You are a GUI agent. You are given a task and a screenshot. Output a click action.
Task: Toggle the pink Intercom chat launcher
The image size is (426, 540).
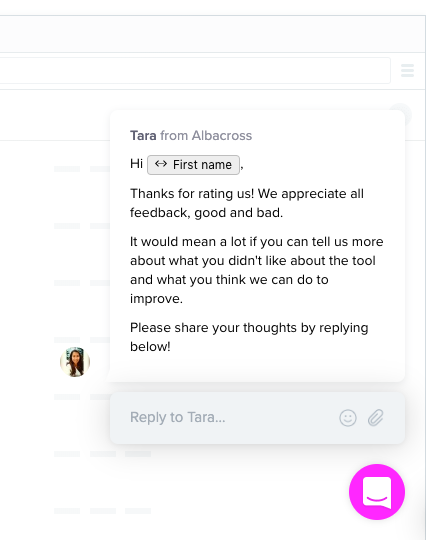coord(377,491)
